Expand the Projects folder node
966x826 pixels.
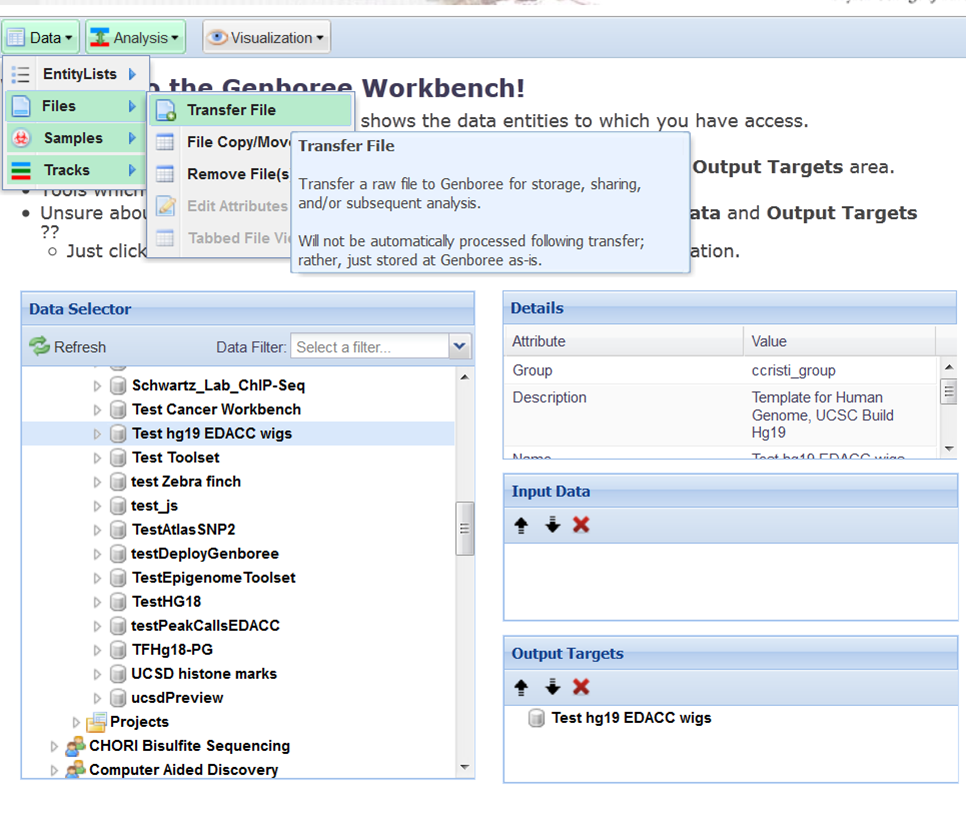coord(76,722)
